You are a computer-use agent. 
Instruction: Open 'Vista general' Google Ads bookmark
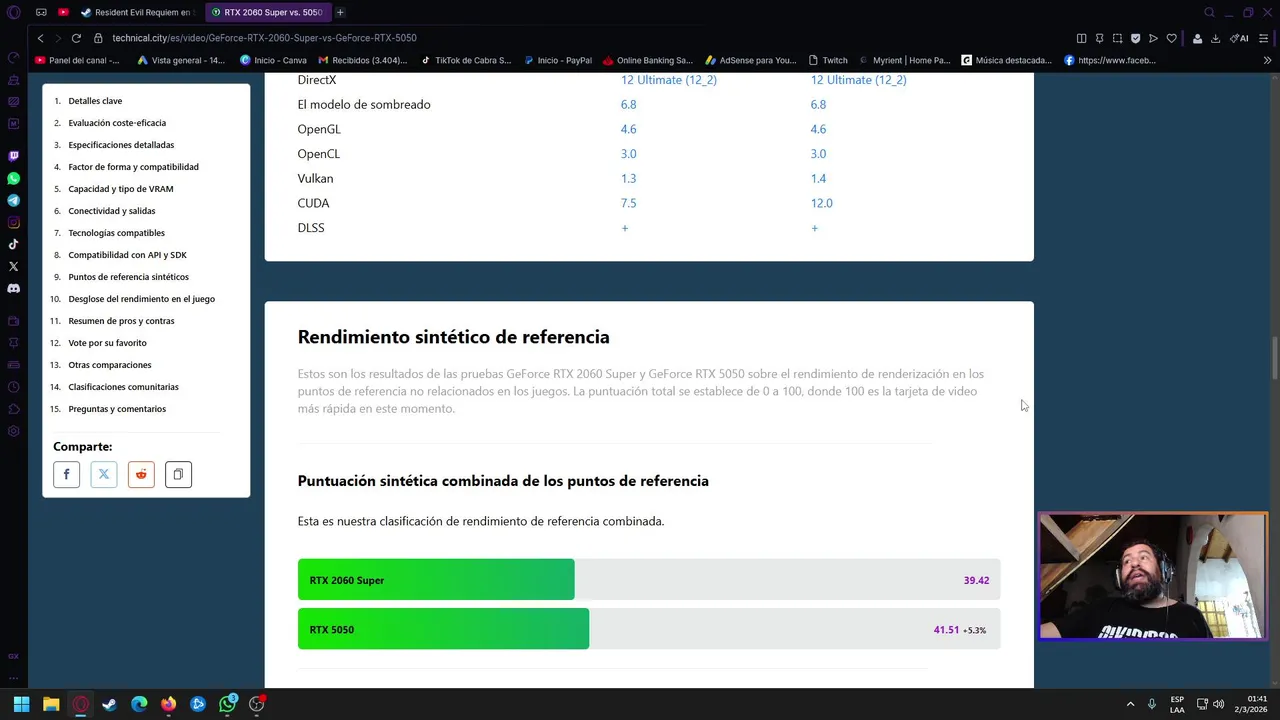point(181,60)
